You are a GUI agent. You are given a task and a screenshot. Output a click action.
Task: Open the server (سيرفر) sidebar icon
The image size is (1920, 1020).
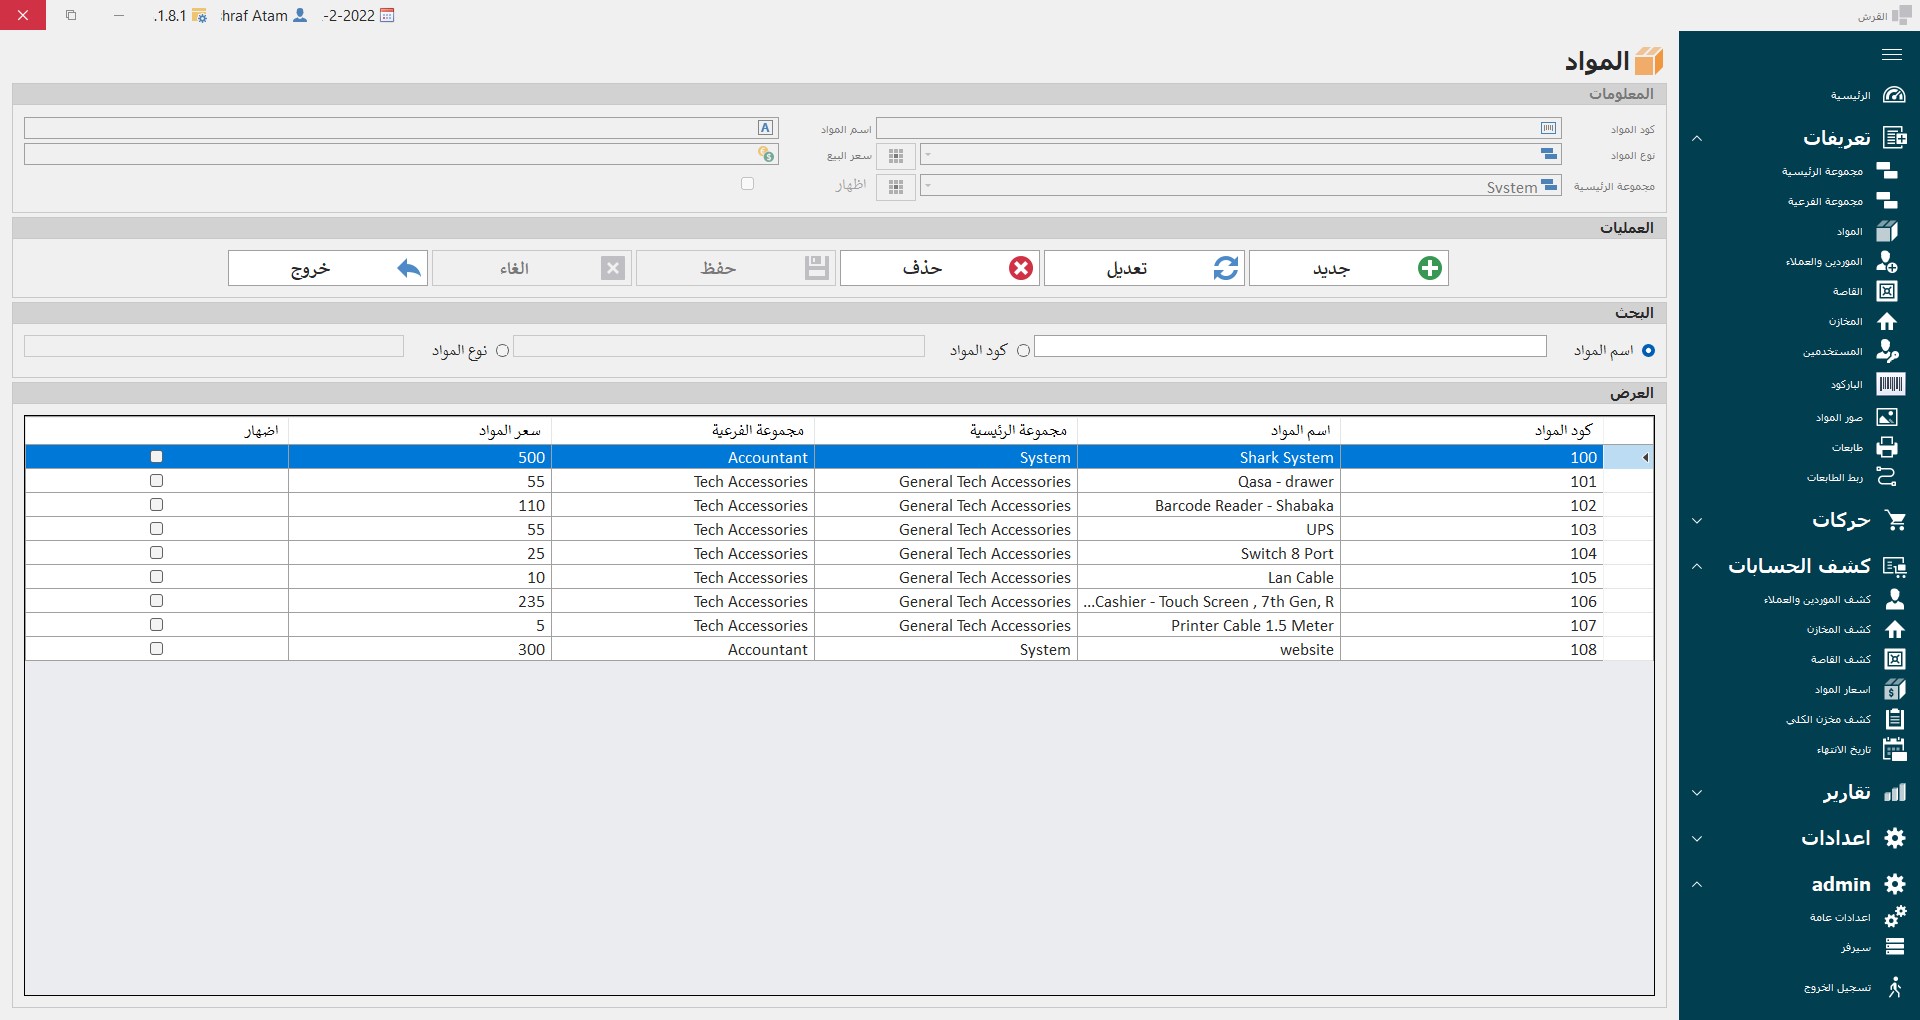pos(1894,947)
